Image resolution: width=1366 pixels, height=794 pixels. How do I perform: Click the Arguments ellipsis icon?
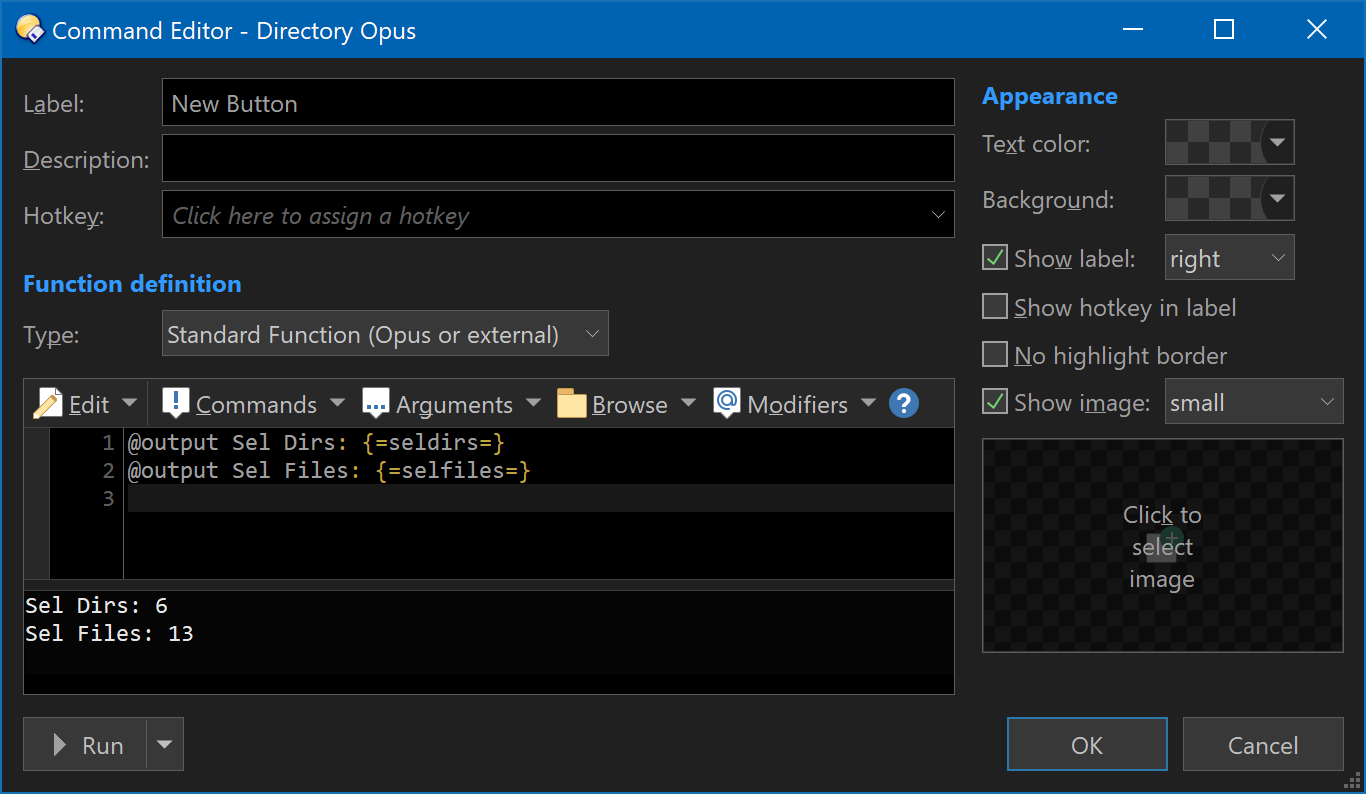click(375, 404)
